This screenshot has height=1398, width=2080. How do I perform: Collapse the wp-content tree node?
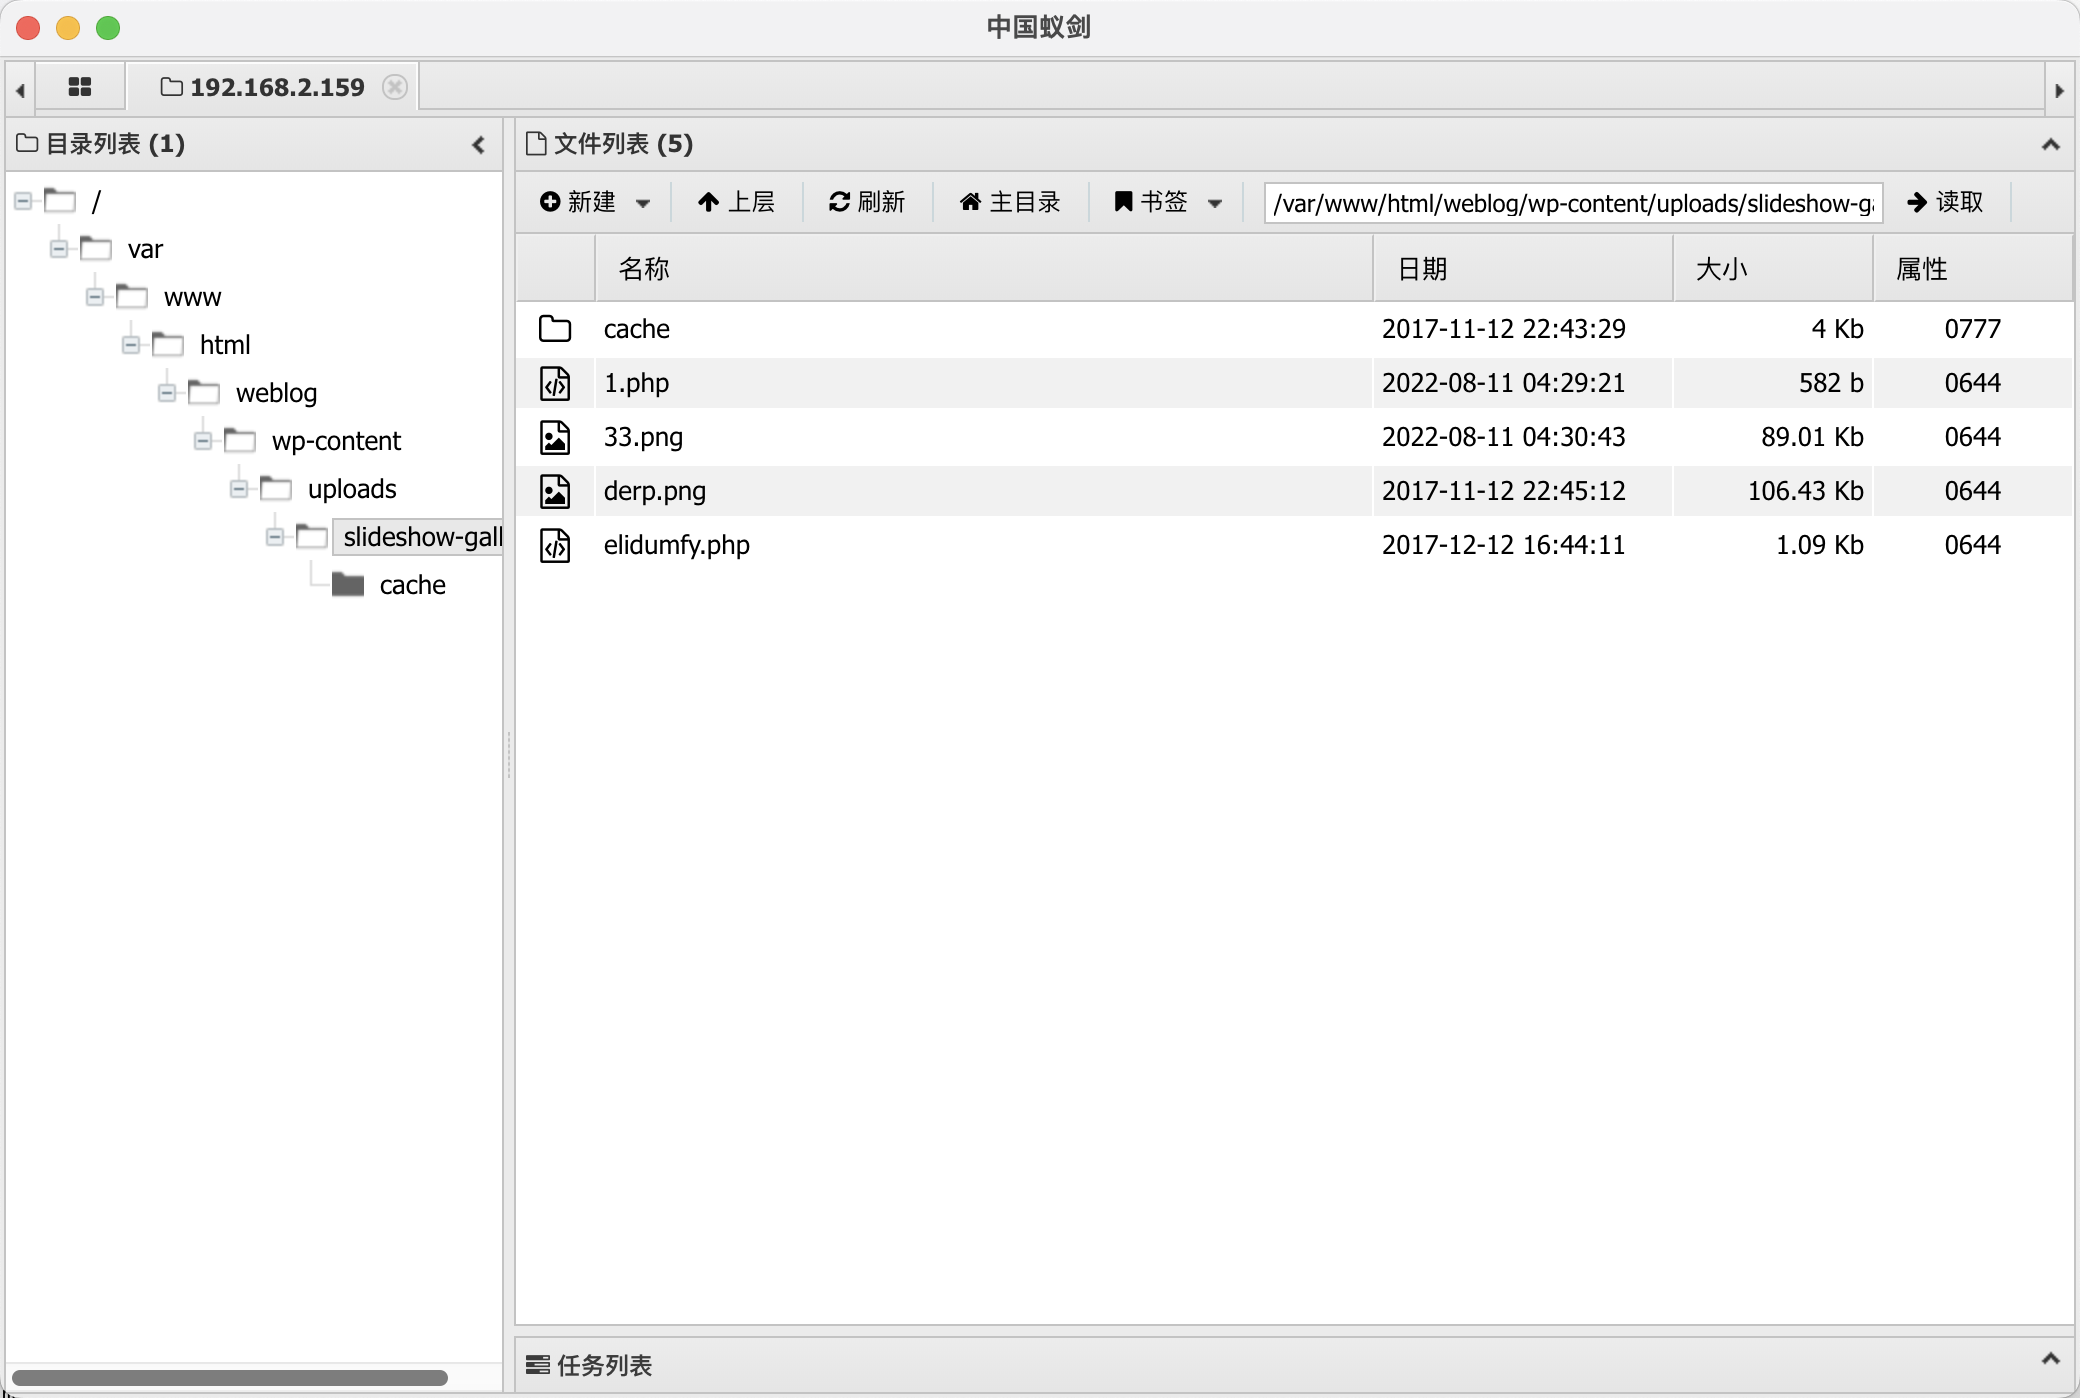tap(203, 441)
